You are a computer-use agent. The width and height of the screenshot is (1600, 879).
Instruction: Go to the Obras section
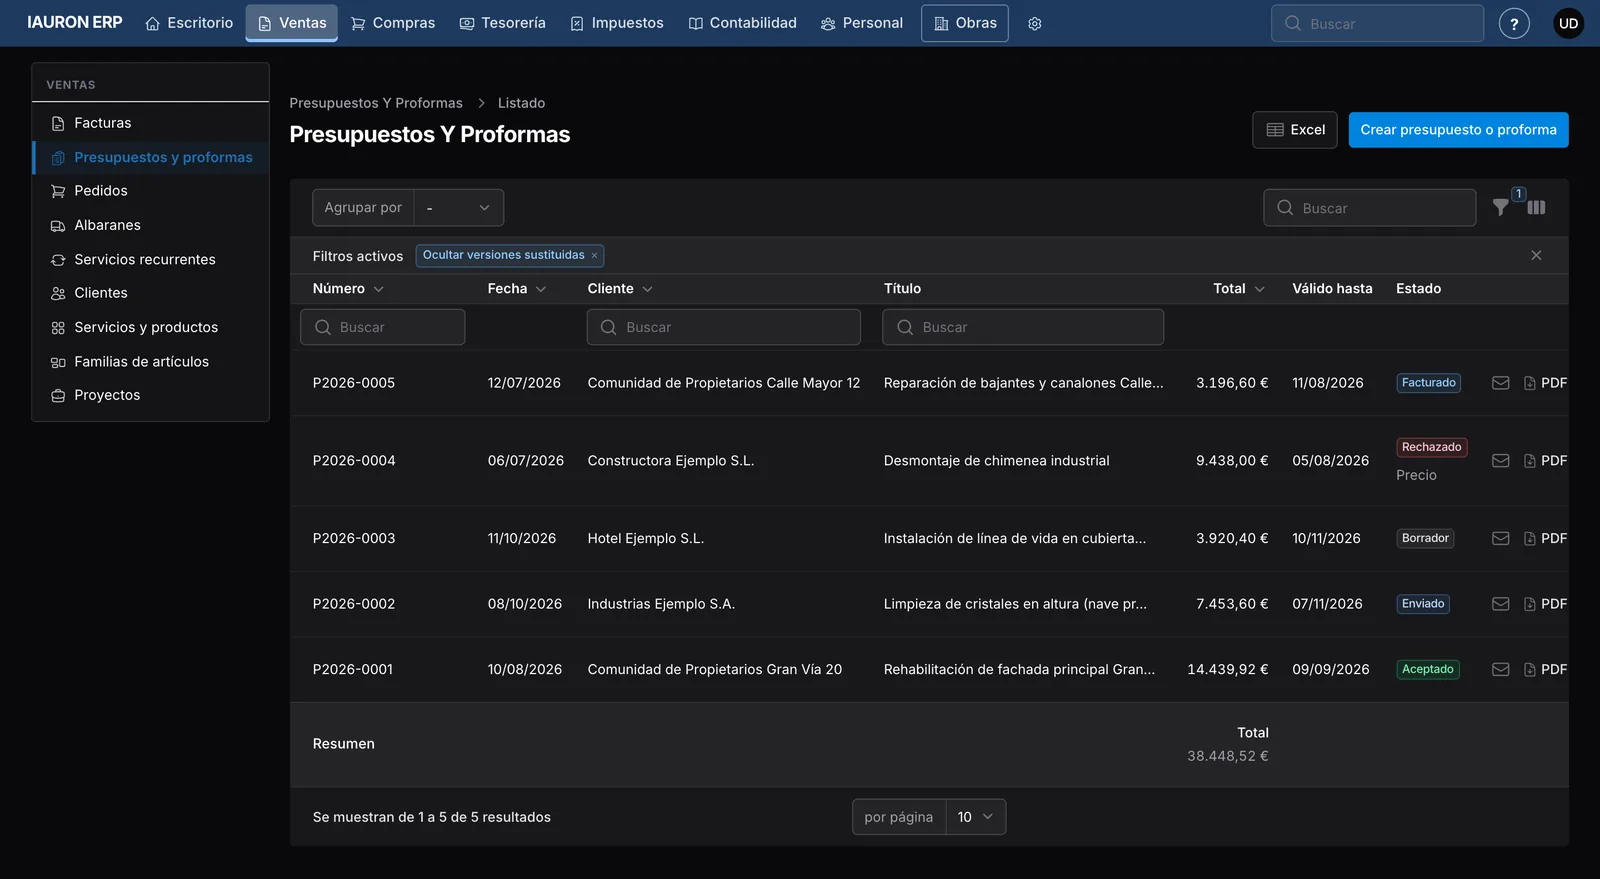coord(965,23)
